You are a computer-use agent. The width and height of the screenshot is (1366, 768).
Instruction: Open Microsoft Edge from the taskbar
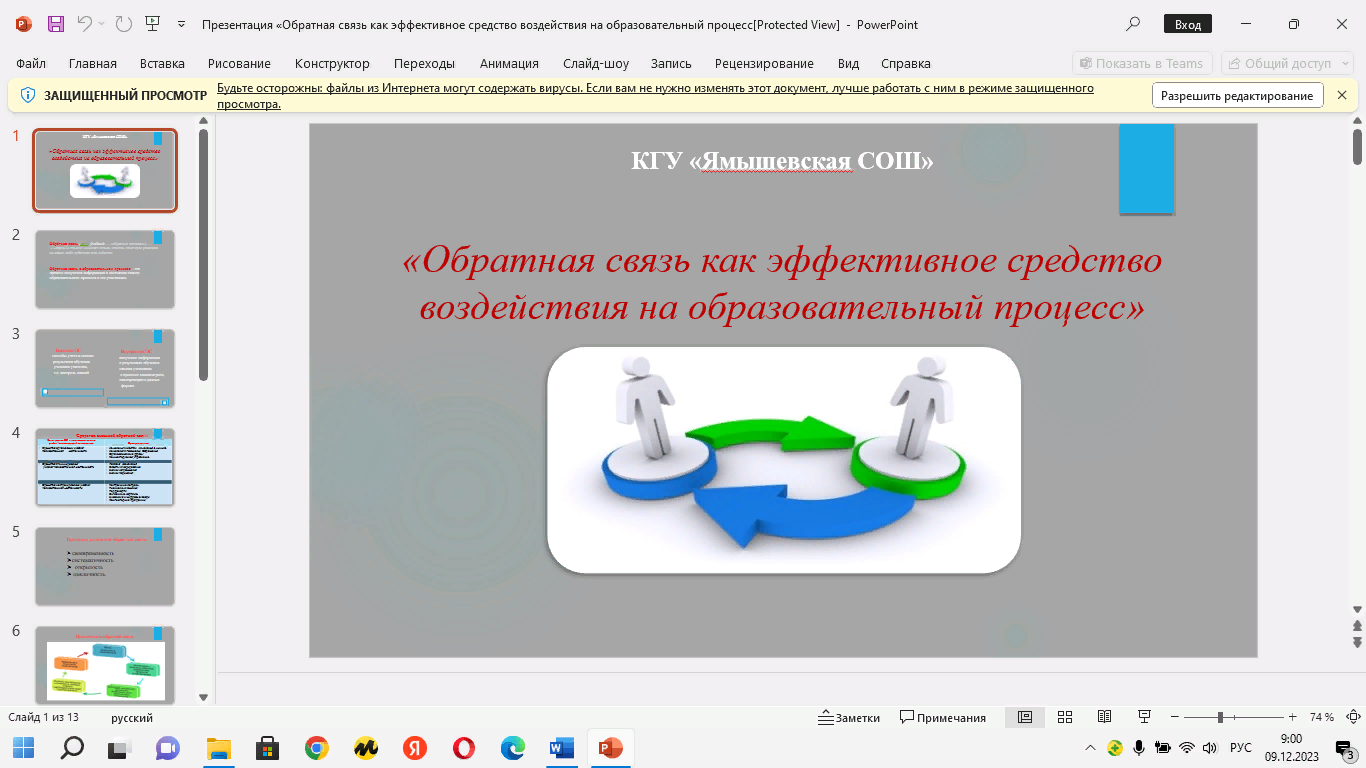512,748
